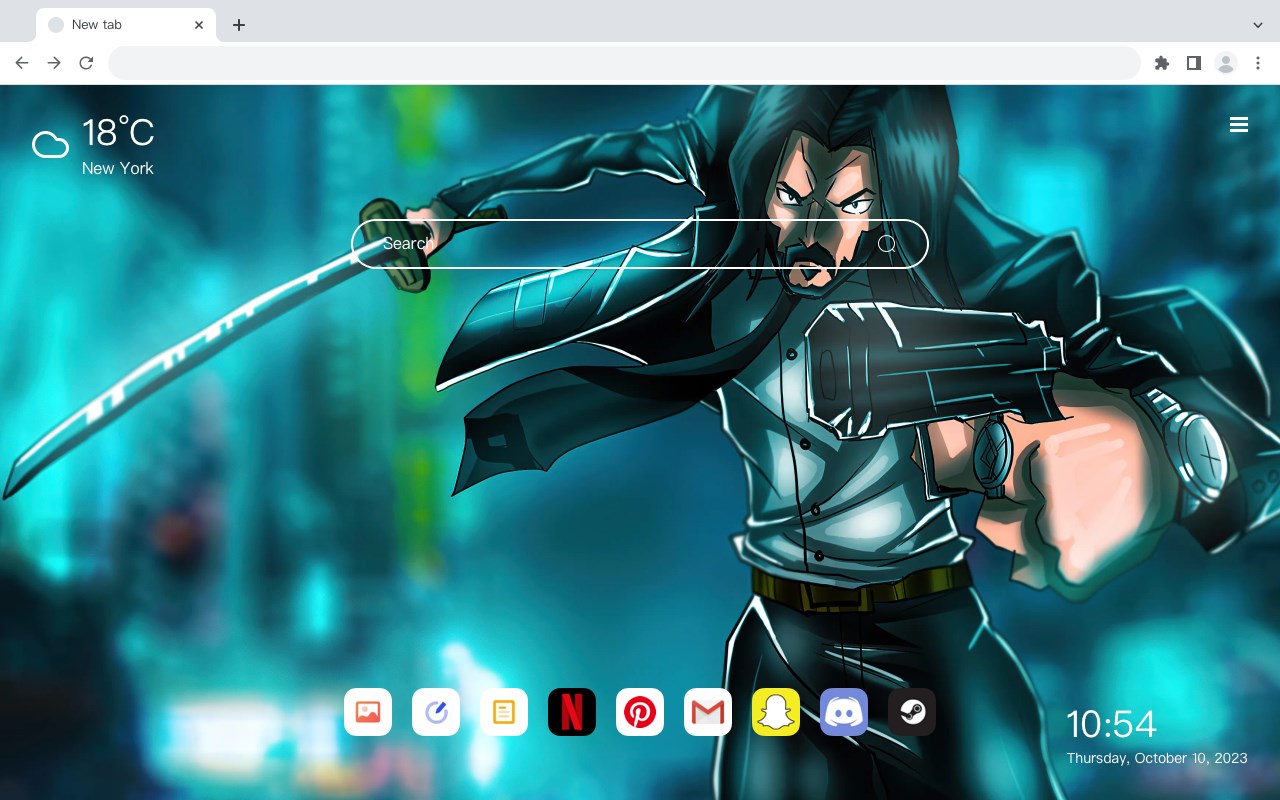Open the user profile avatar
Screen dimensions: 1280x800
(1226, 63)
